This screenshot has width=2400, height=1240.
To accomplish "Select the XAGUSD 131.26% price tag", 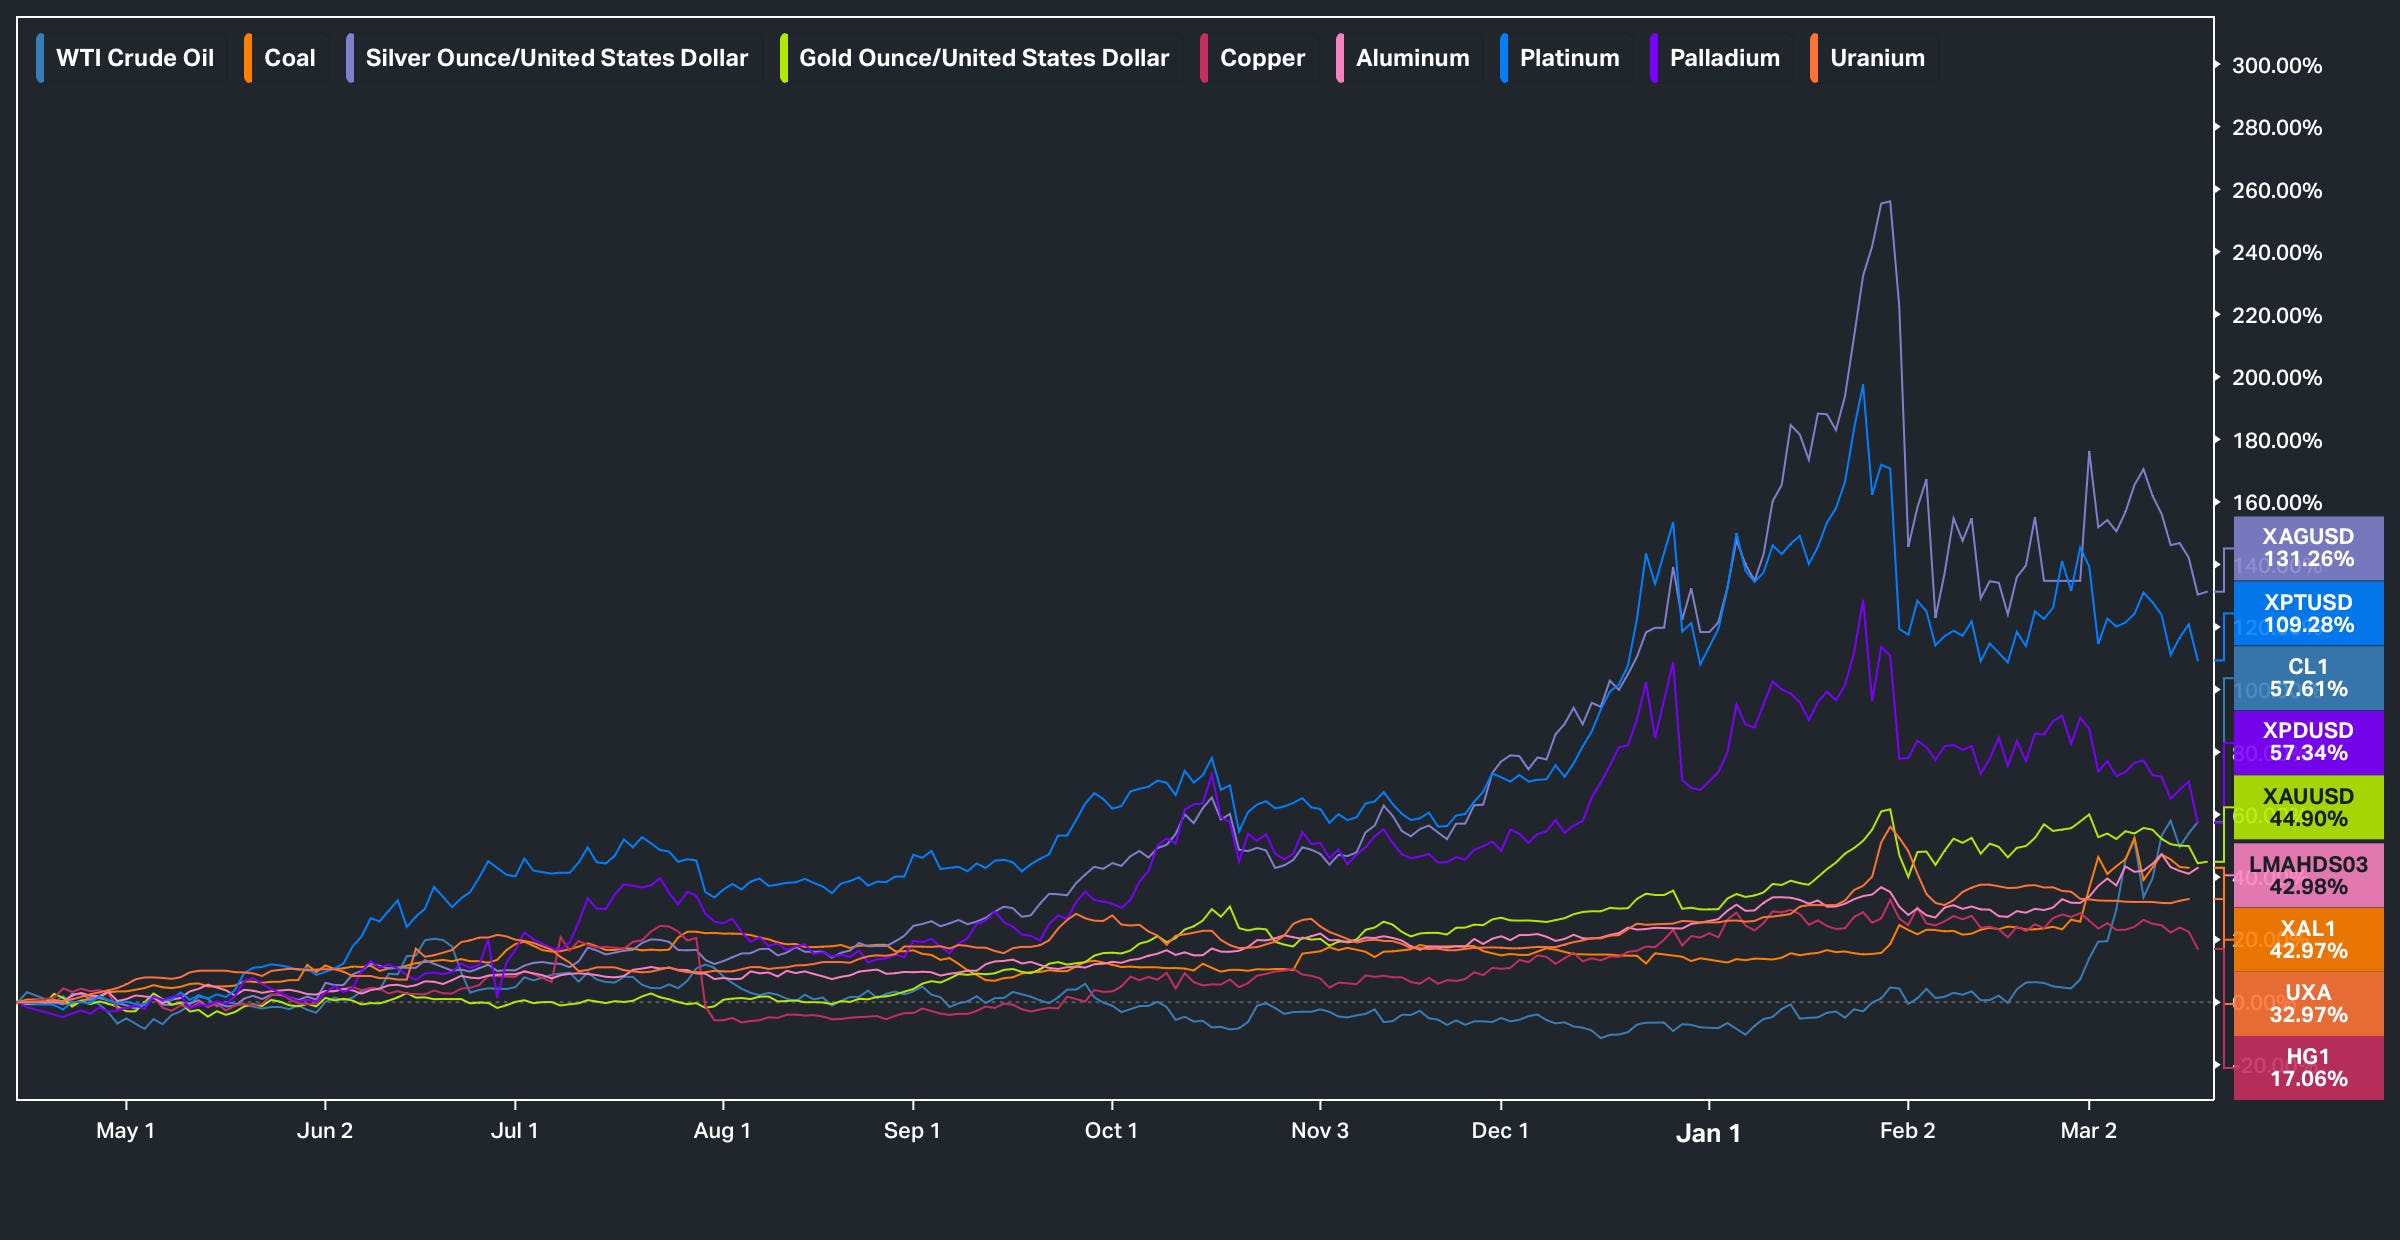I will [x=2308, y=548].
